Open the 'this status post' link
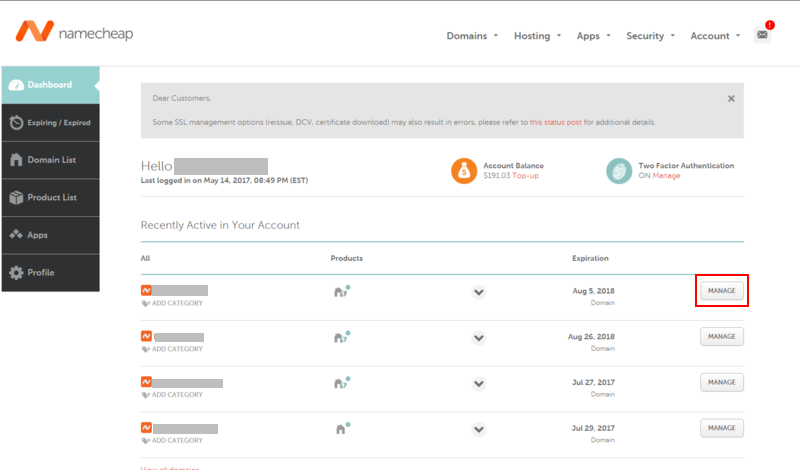 coord(555,122)
